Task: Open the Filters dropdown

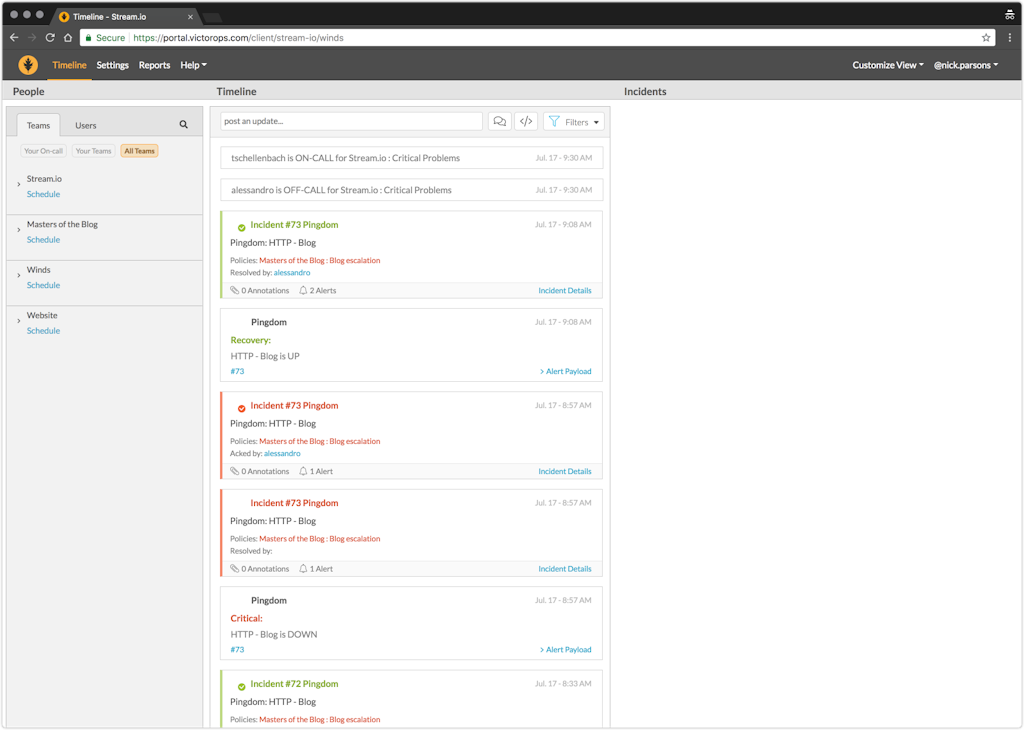Action: pyautogui.click(x=574, y=122)
